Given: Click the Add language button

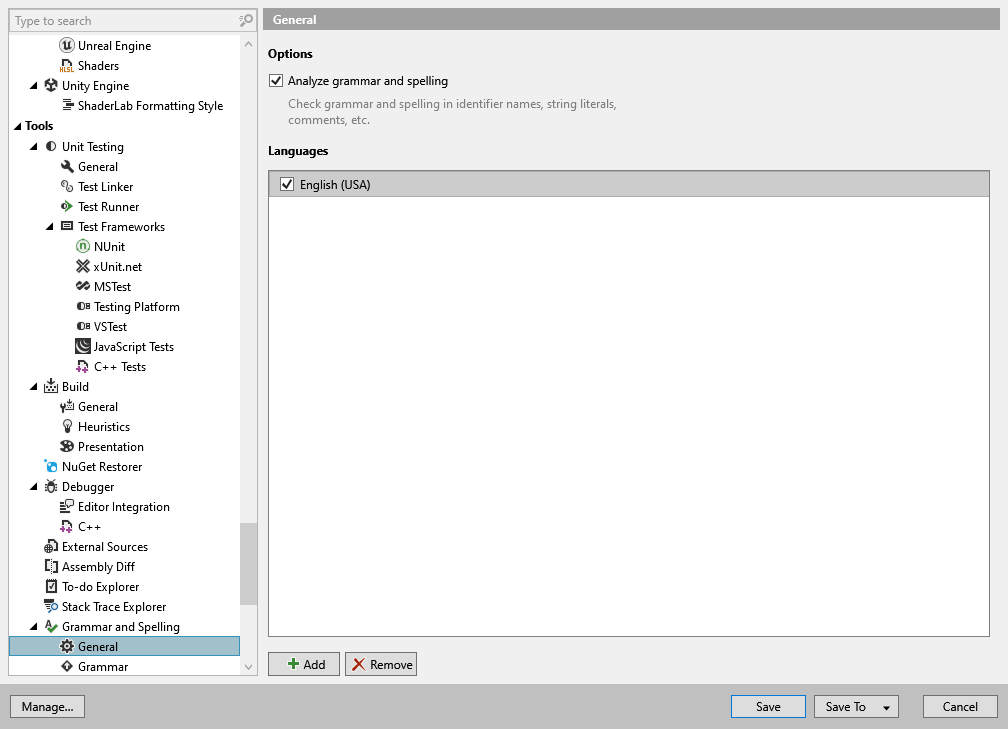Looking at the screenshot, I should [303, 663].
